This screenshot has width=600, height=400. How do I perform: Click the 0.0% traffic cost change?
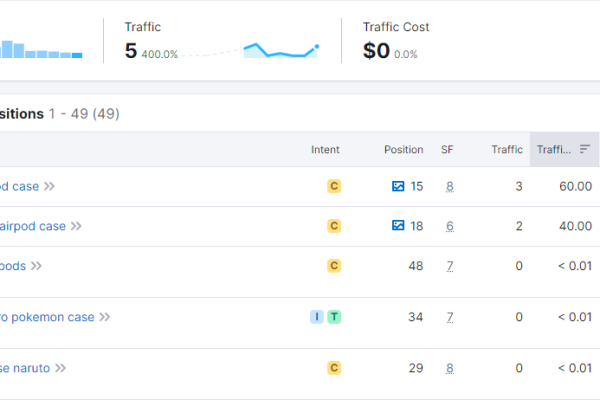click(x=406, y=54)
